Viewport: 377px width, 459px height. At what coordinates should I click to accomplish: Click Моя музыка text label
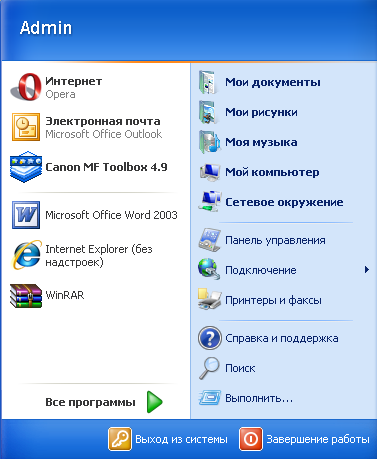261,142
